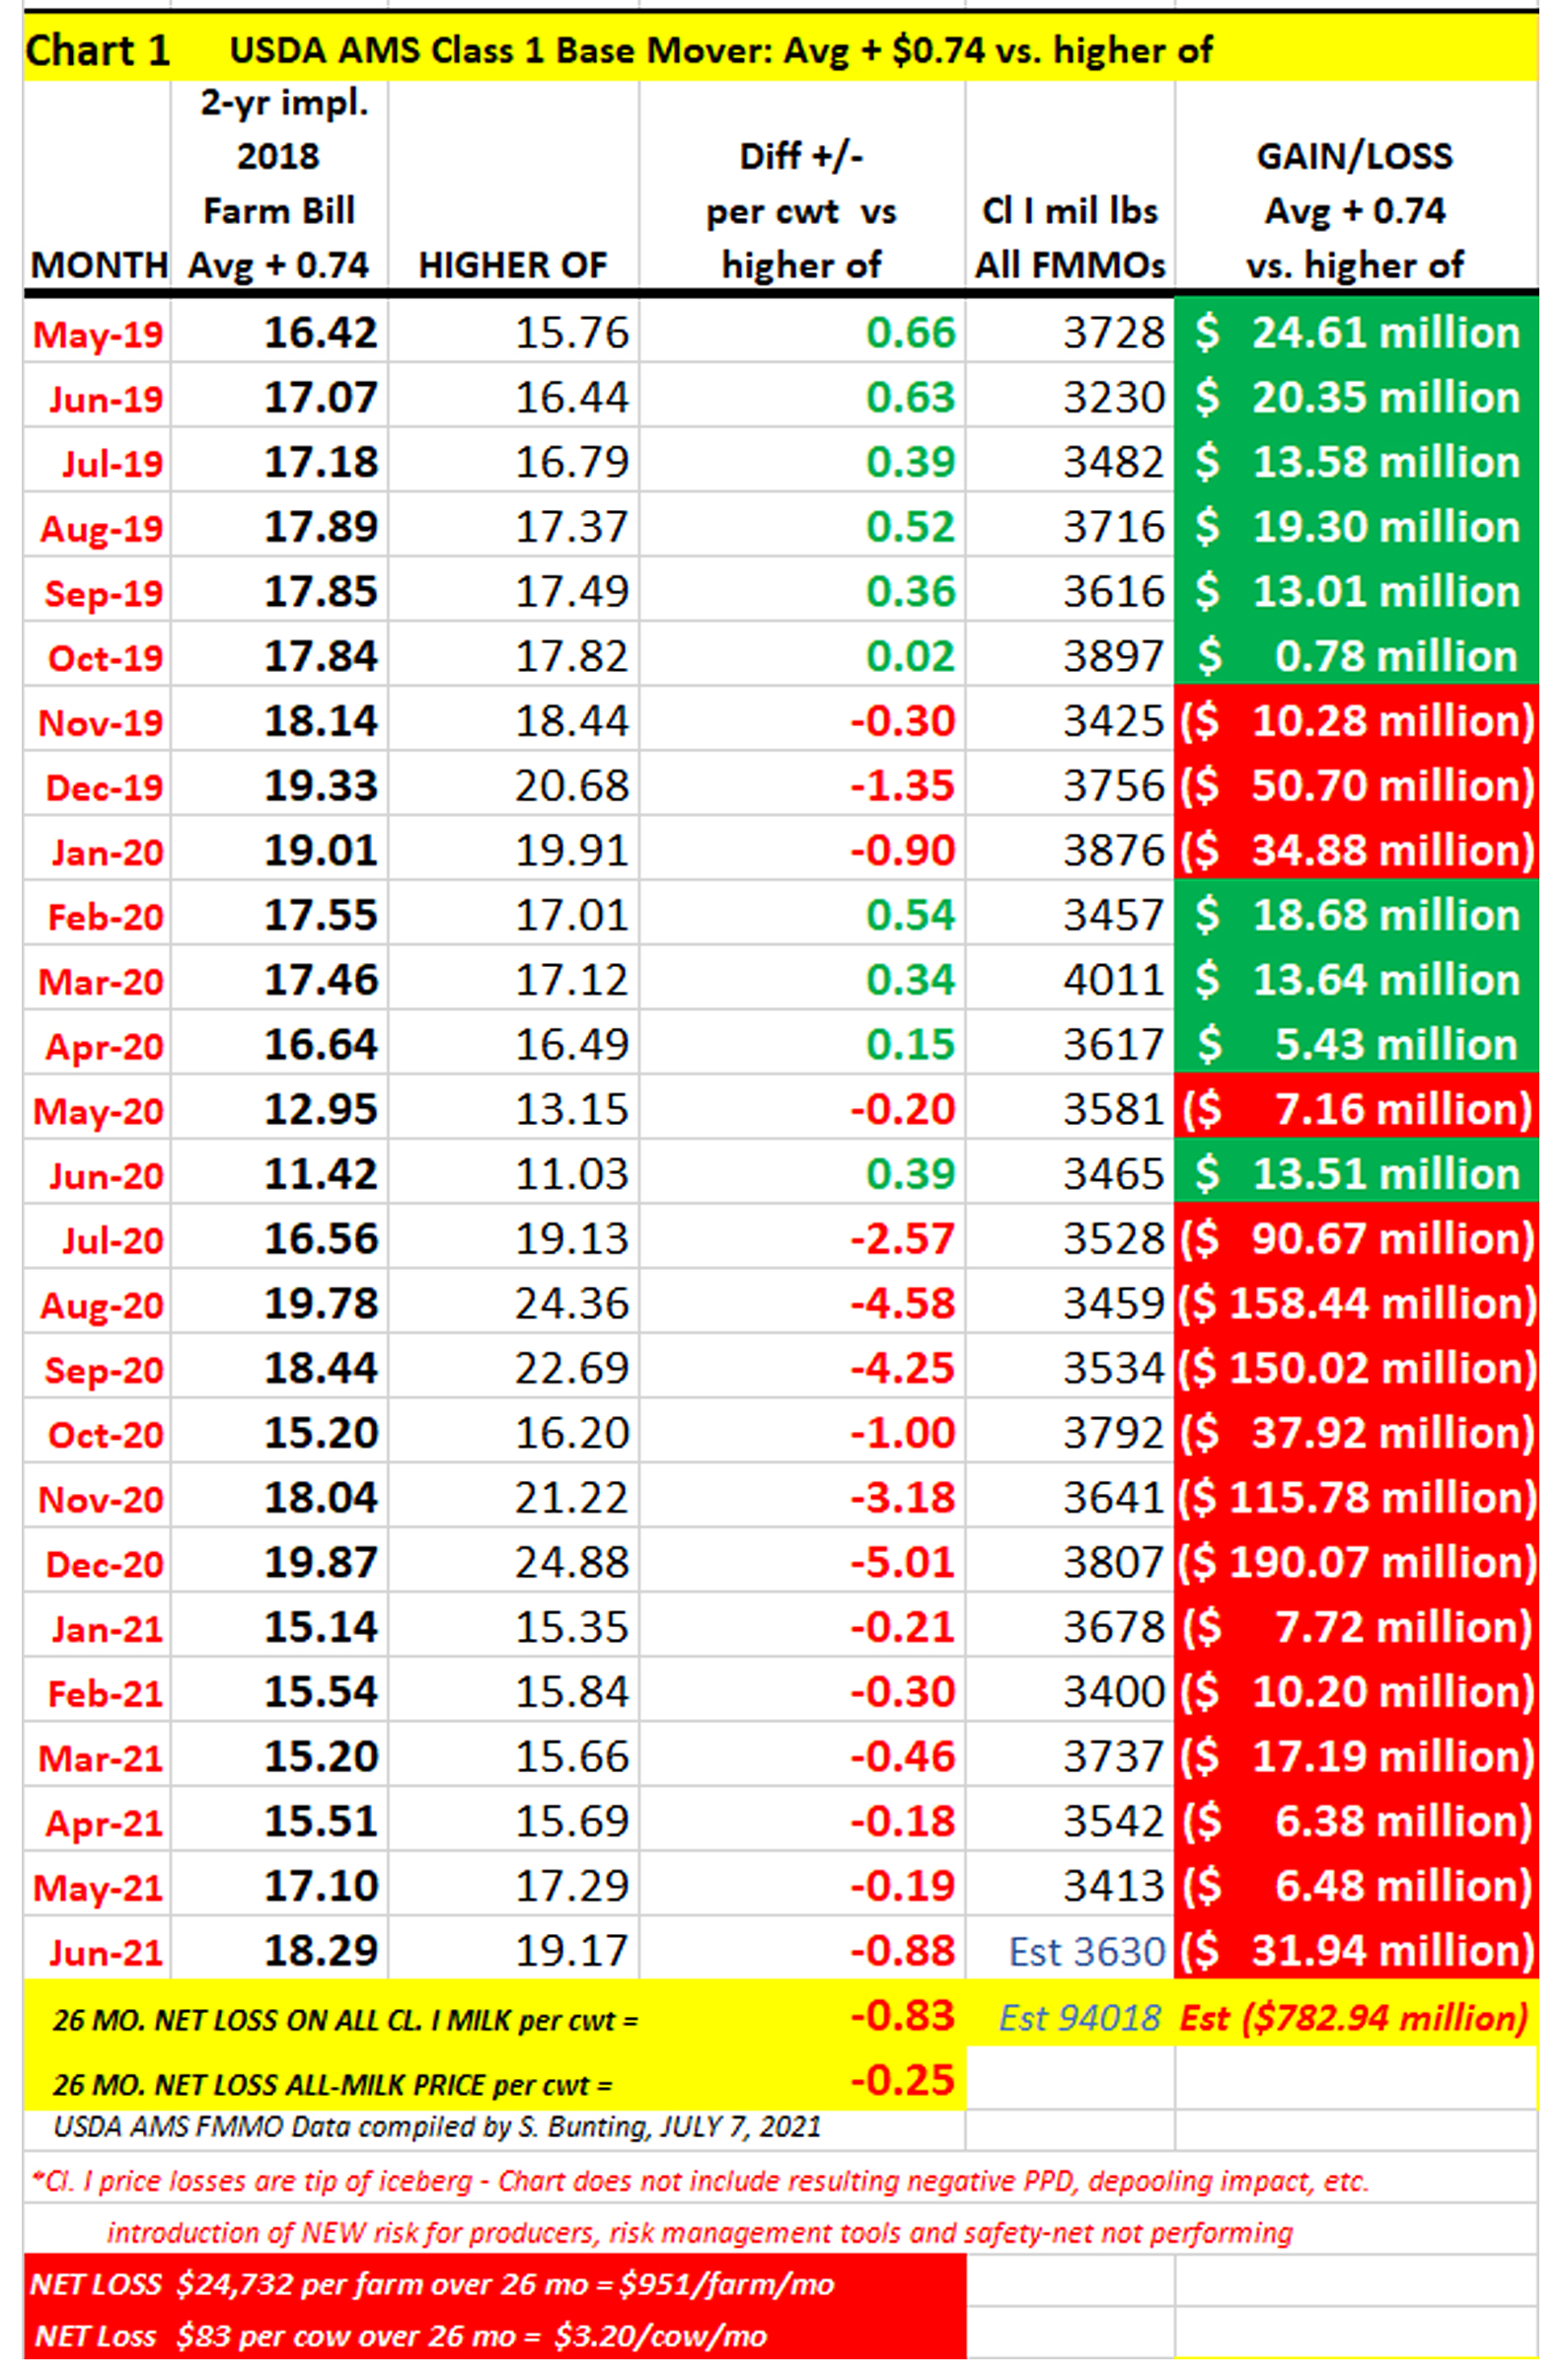Click the Est 94018 total pounds cell
This screenshot has height=2380, width=1563.
click(x=1079, y=2017)
